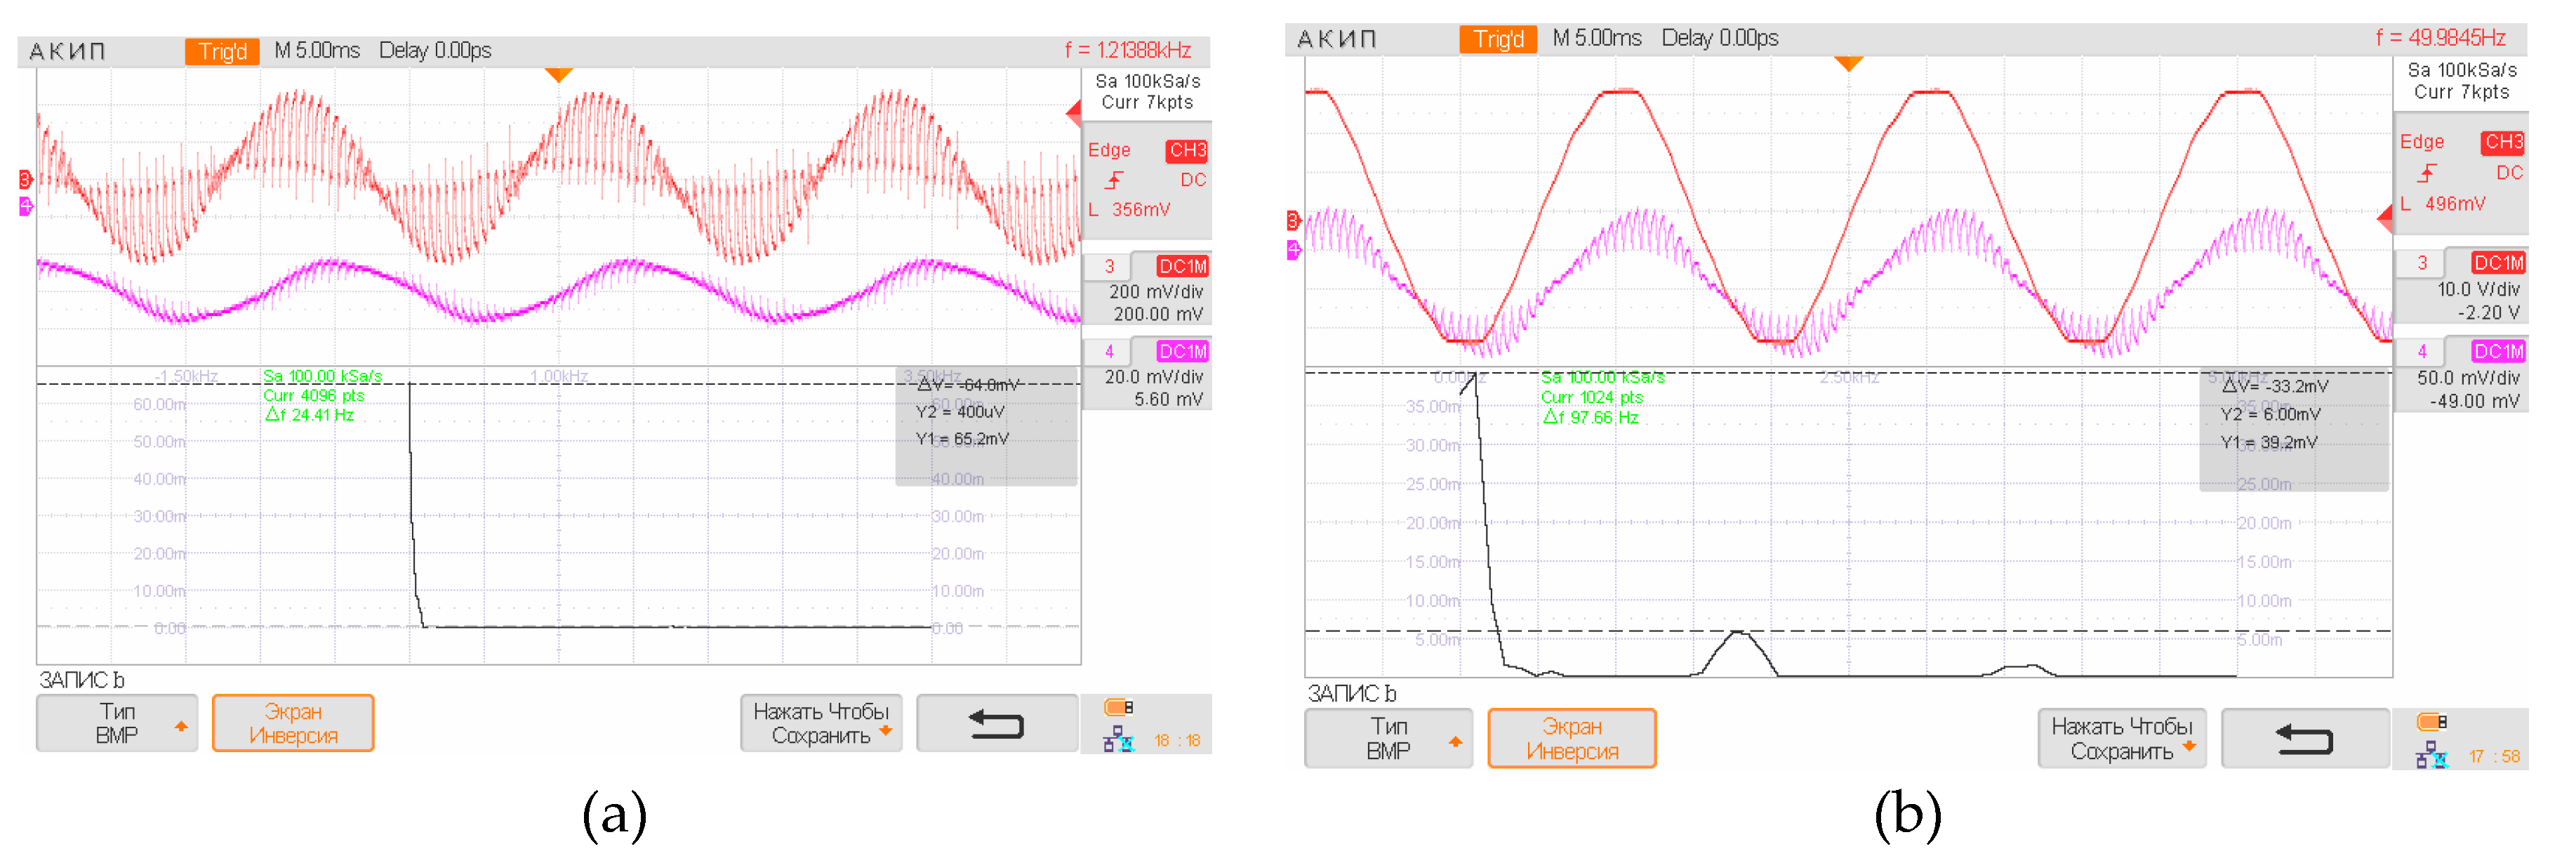Image resolution: width=2576 pixels, height=856 pixels.
Task: Toggle the Trig'd status indicator on left screen
Action: tap(222, 51)
